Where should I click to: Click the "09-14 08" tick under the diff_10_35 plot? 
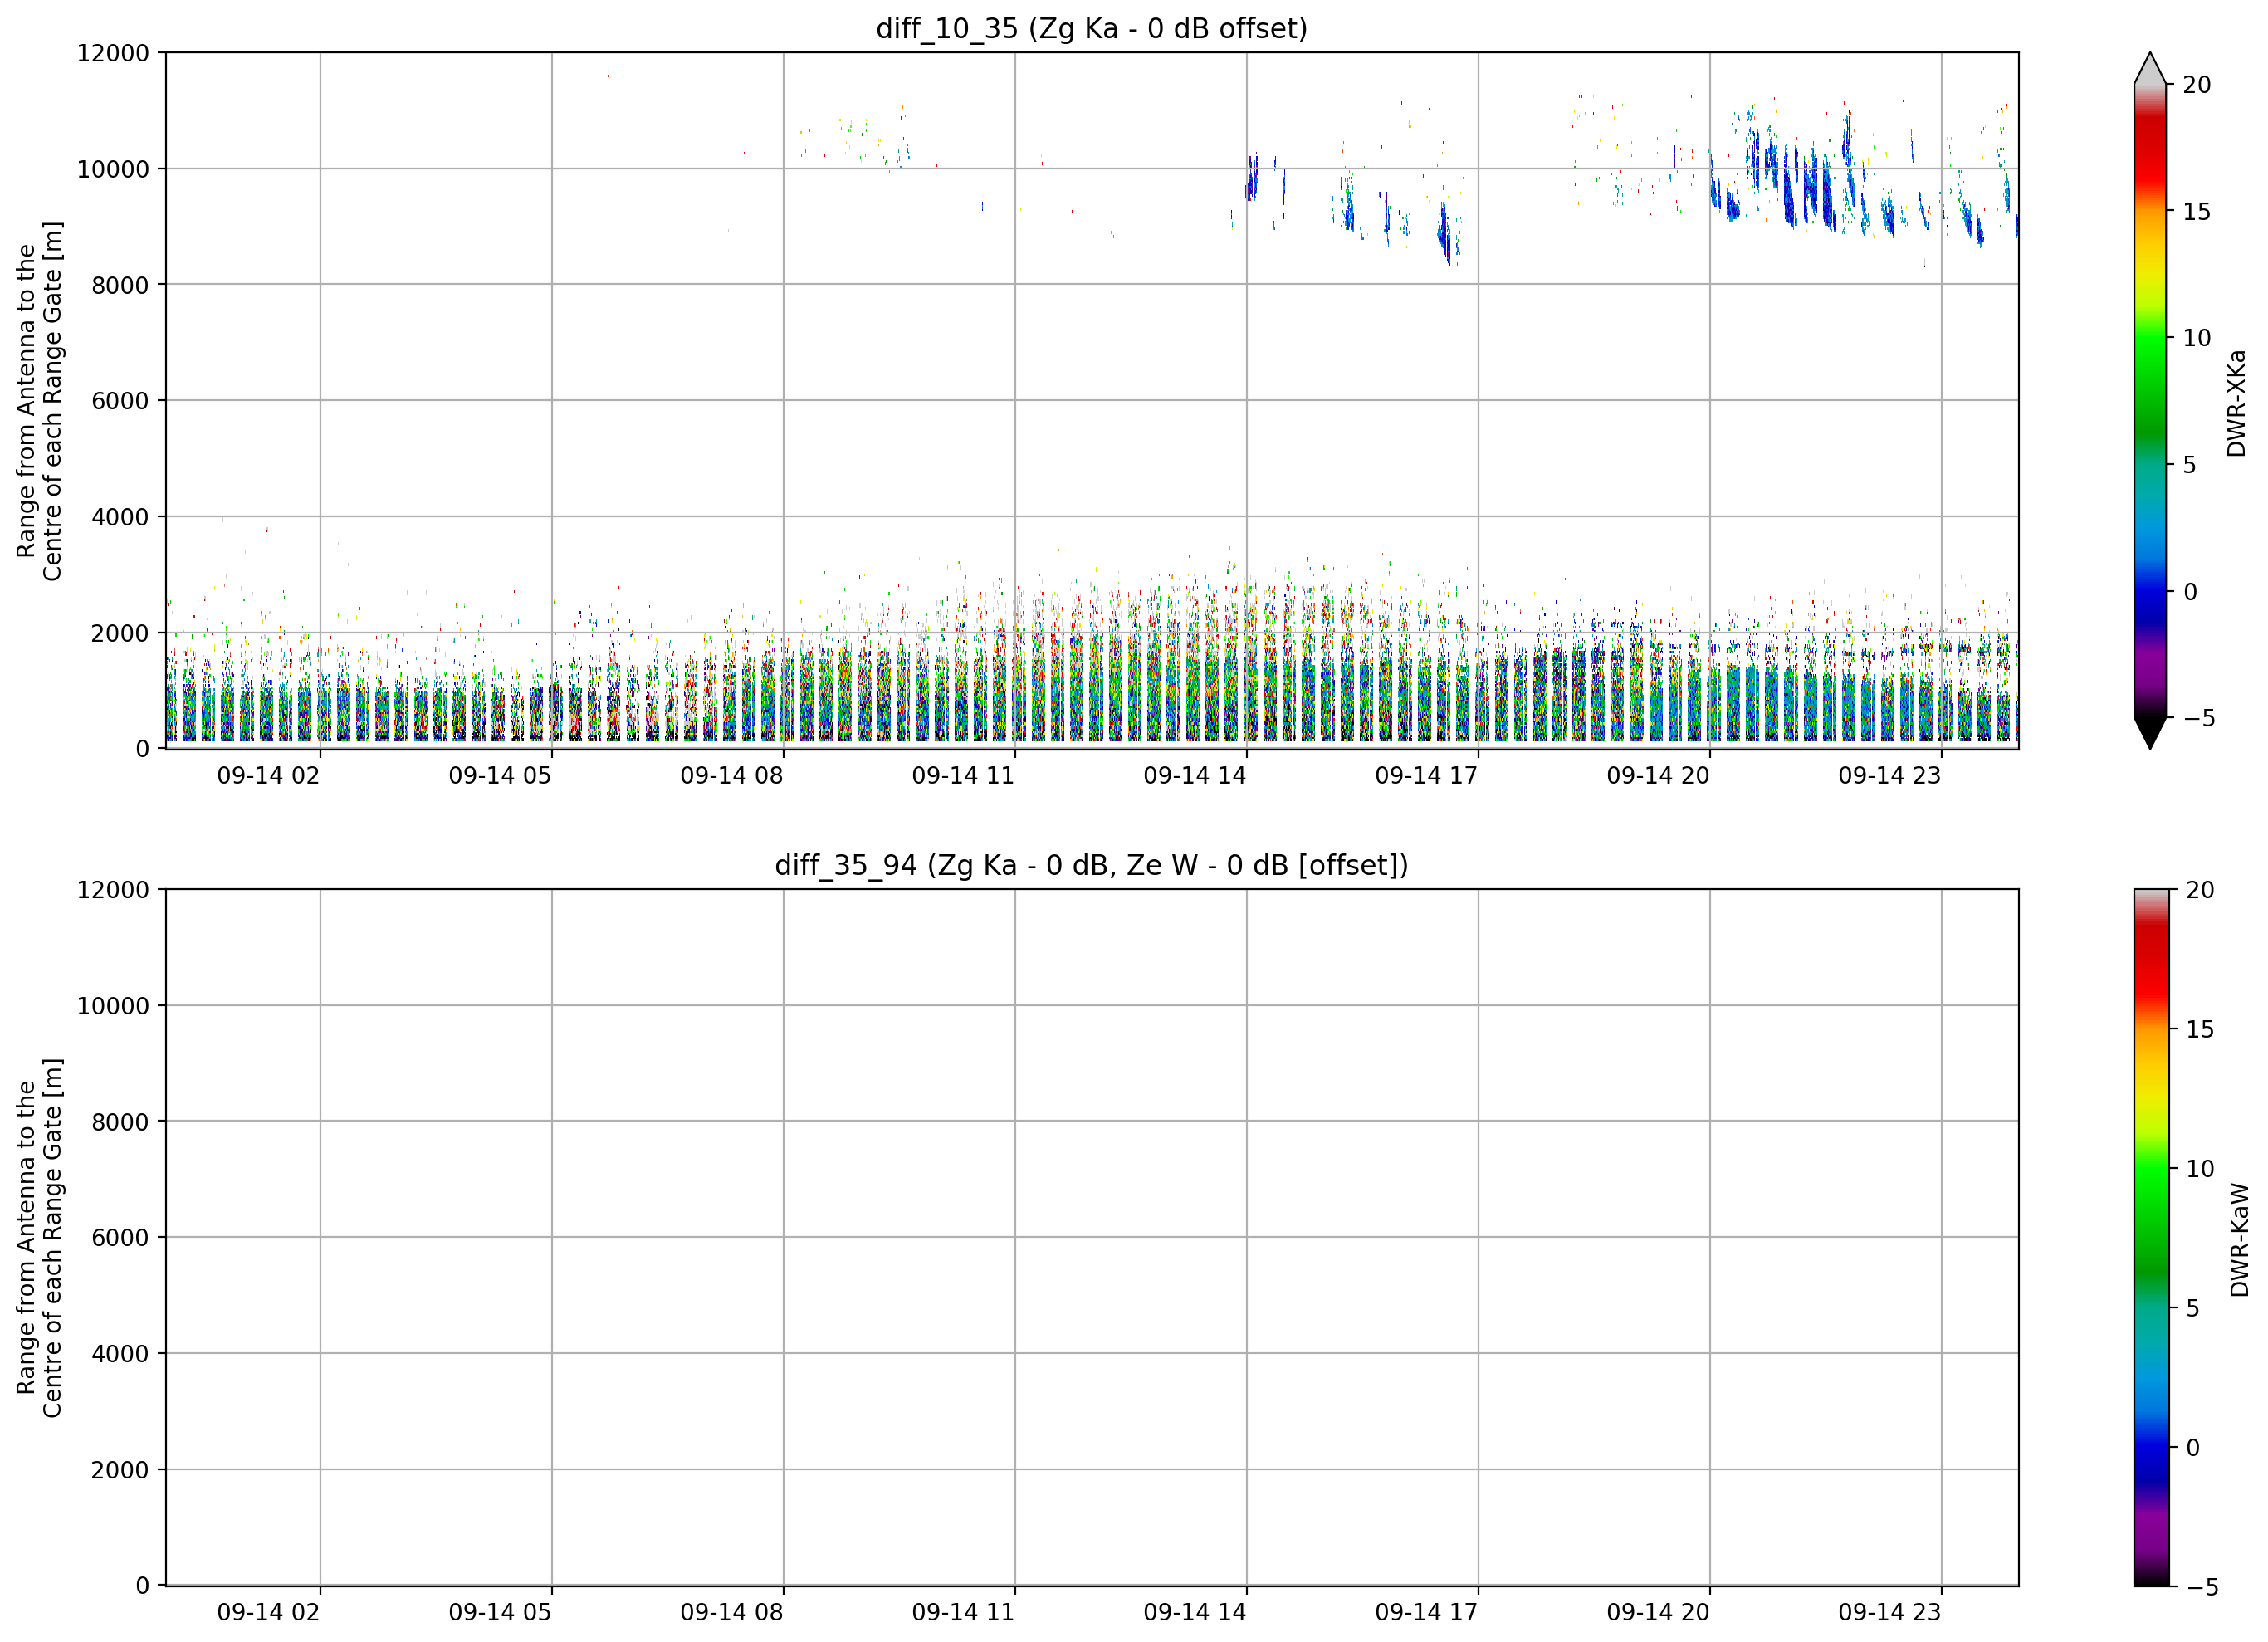[731, 775]
